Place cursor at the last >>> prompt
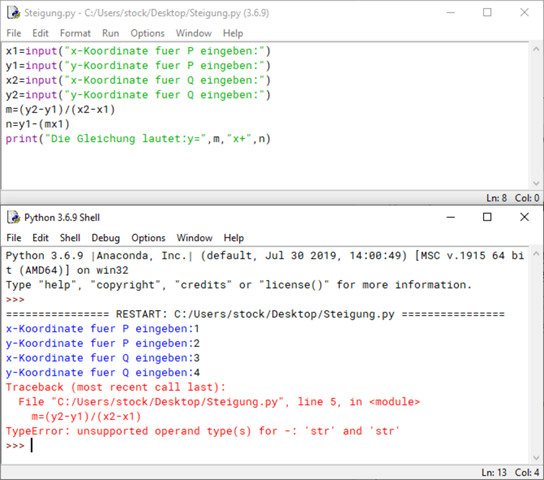544x480 pixels. [32, 445]
